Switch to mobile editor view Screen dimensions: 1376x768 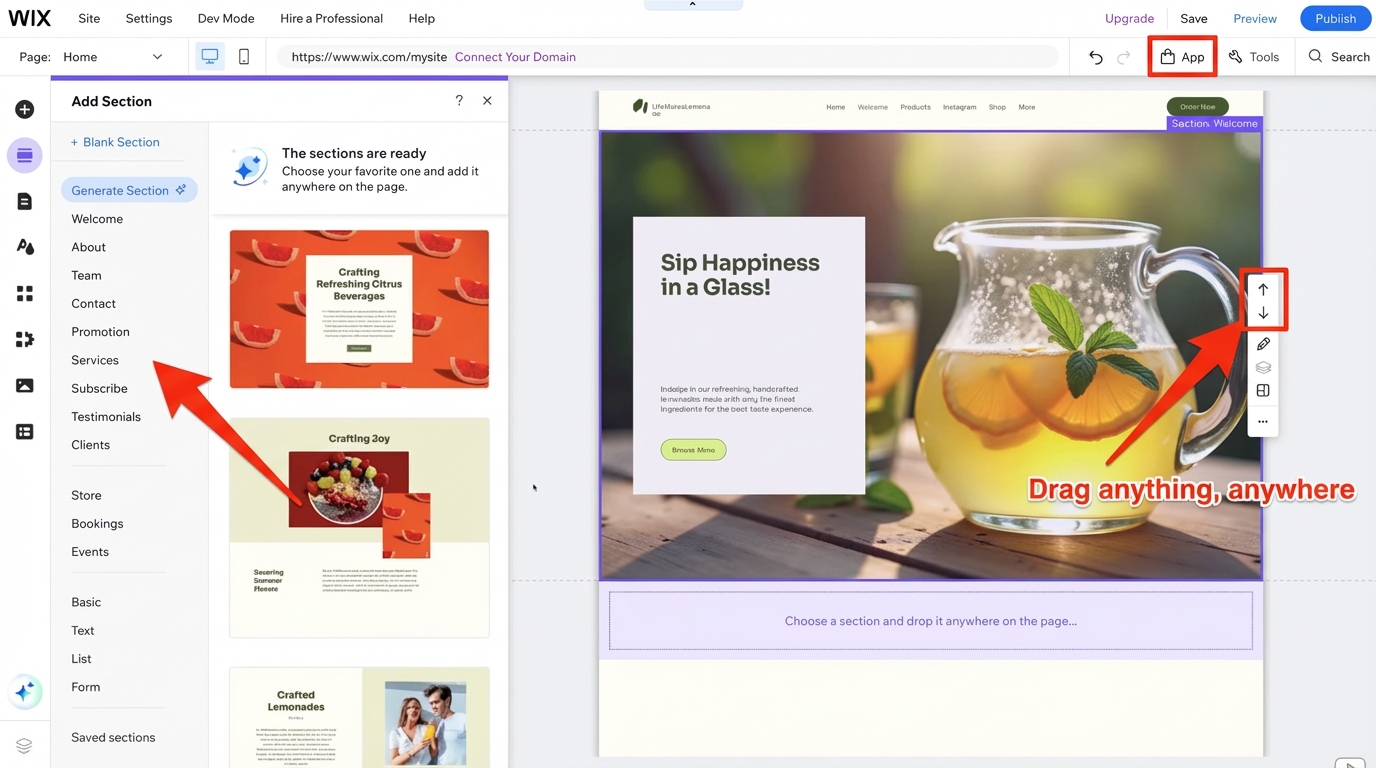click(x=243, y=56)
